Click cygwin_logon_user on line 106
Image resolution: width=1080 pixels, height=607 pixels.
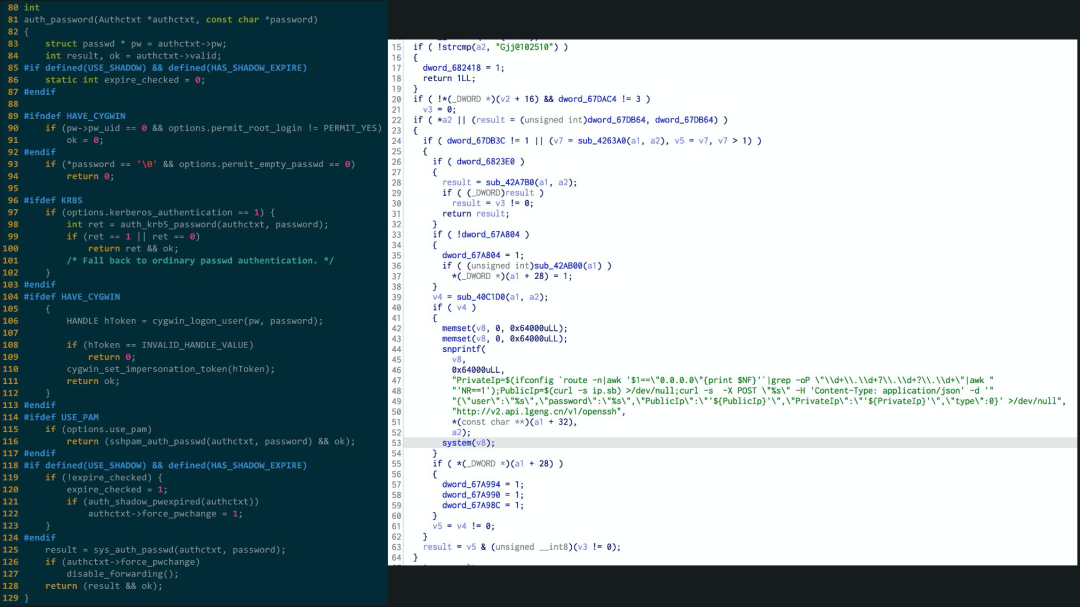[x=198, y=321]
